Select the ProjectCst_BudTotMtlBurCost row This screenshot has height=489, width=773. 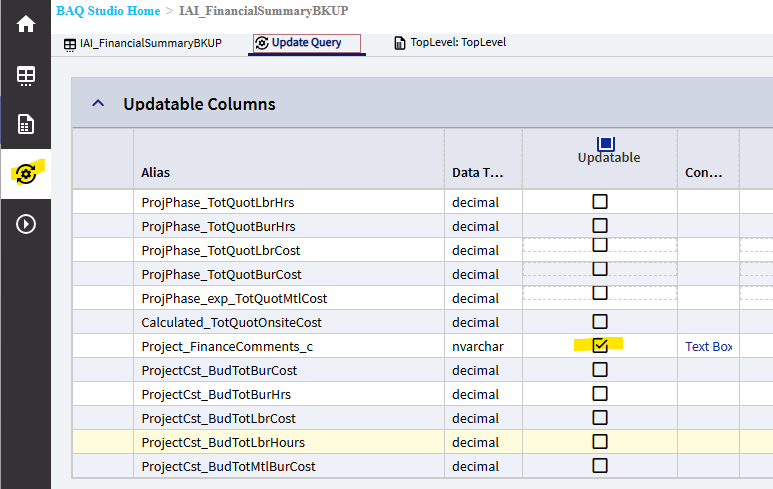(x=228, y=466)
